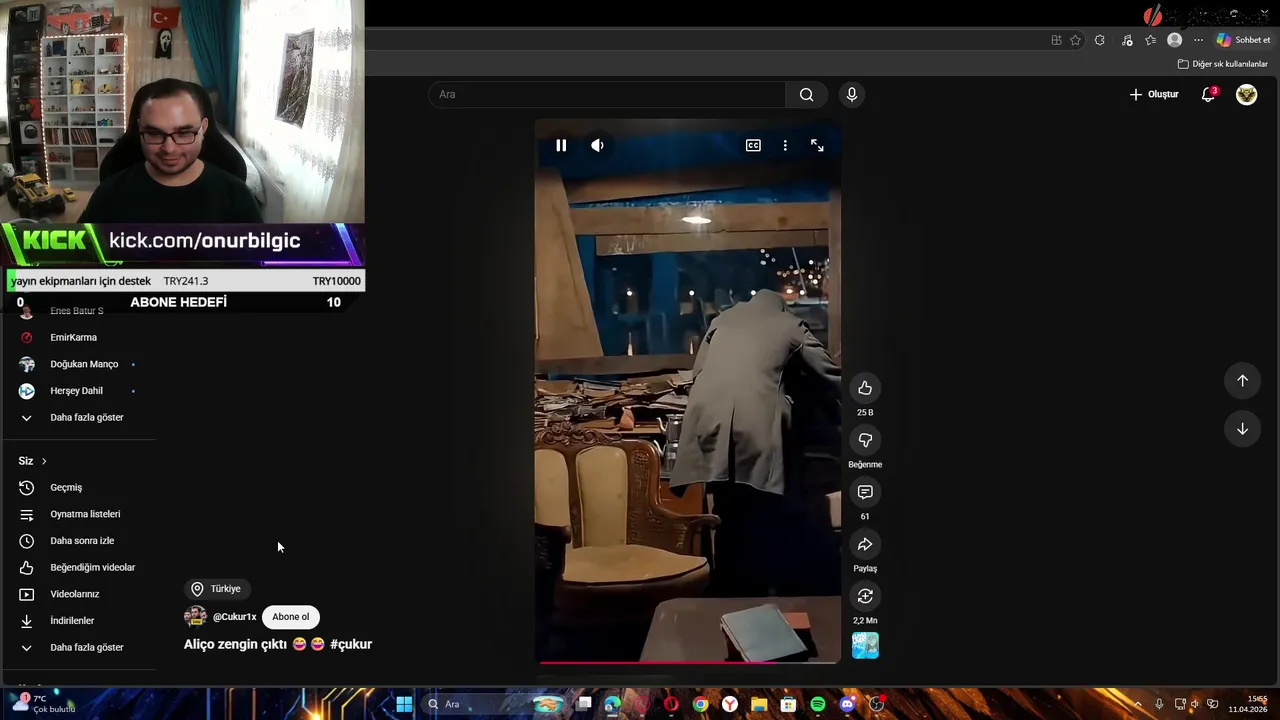Seek using the red Shorts progress bar
Screen dimensions: 1280x720
pos(688,662)
